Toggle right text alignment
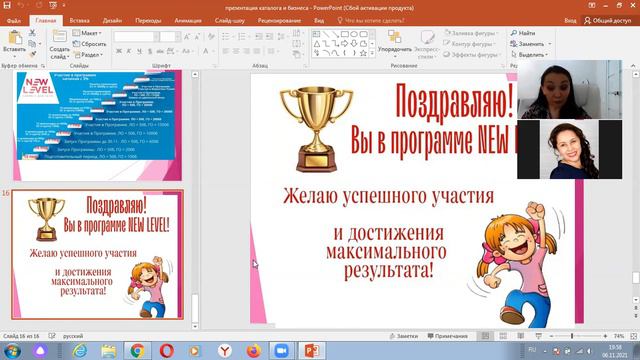This screenshot has height=360, width=640. pos(246,51)
